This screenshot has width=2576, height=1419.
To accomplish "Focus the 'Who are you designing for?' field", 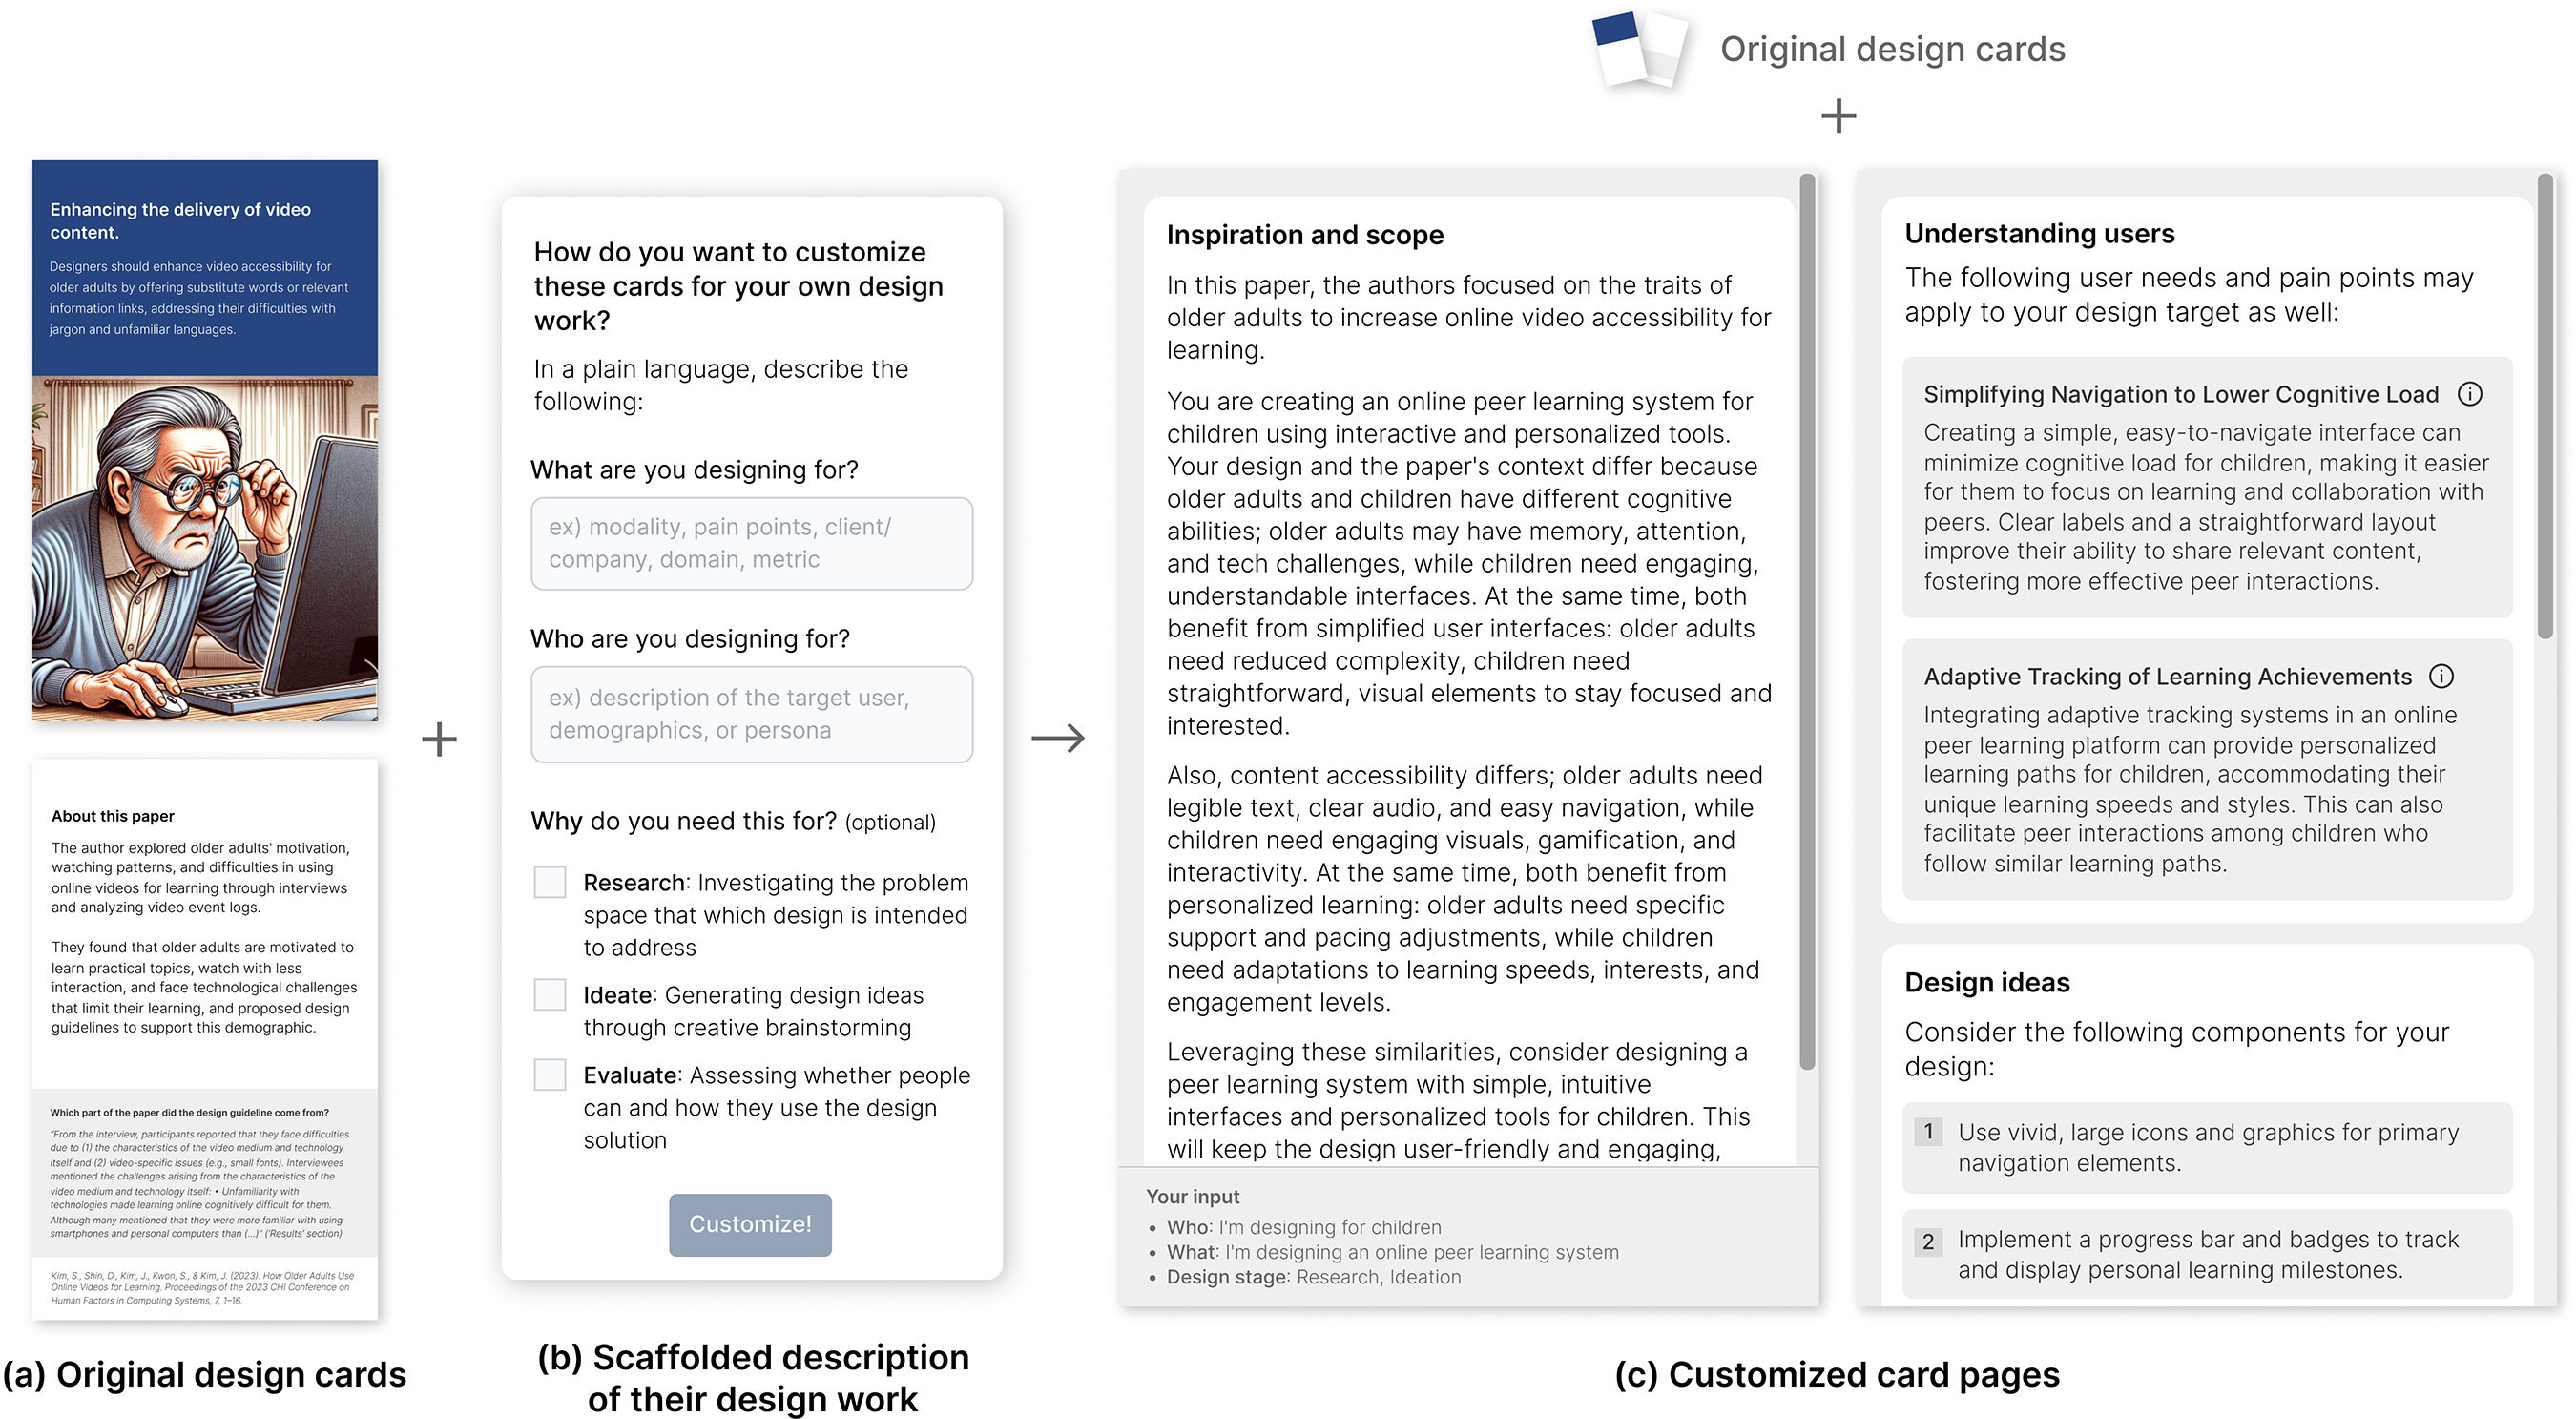I will click(x=751, y=714).
